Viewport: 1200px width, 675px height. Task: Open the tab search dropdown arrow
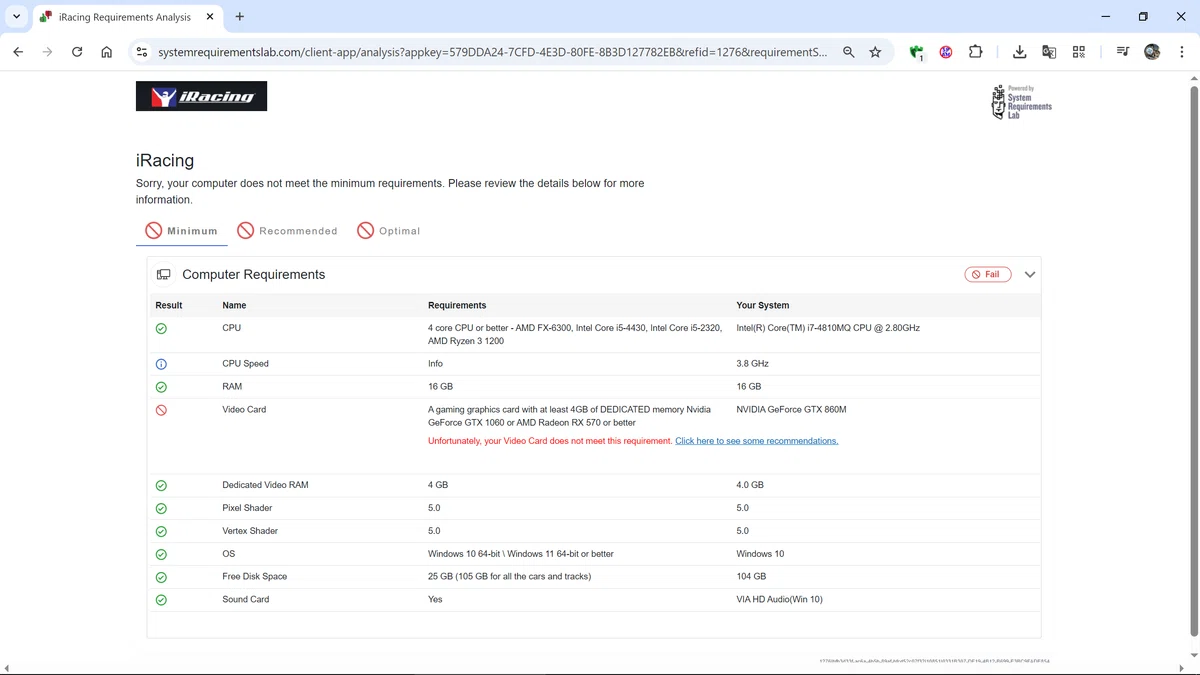pyautogui.click(x=16, y=16)
